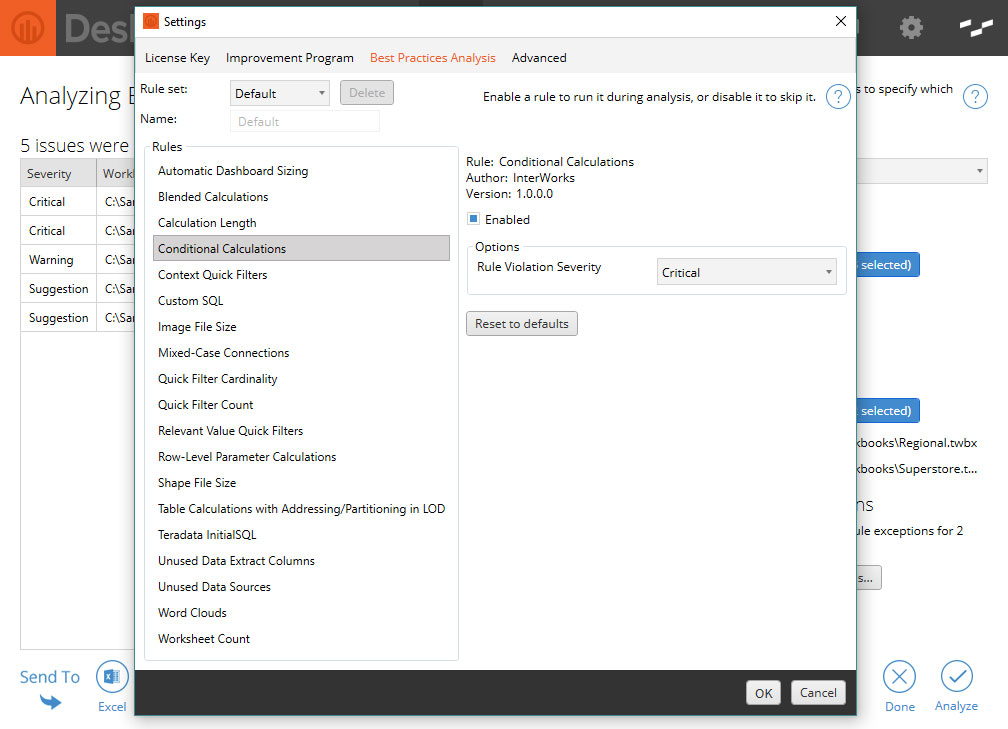This screenshot has height=729, width=1008.
Task: Select the Custom SQL rule
Action: [191, 301]
